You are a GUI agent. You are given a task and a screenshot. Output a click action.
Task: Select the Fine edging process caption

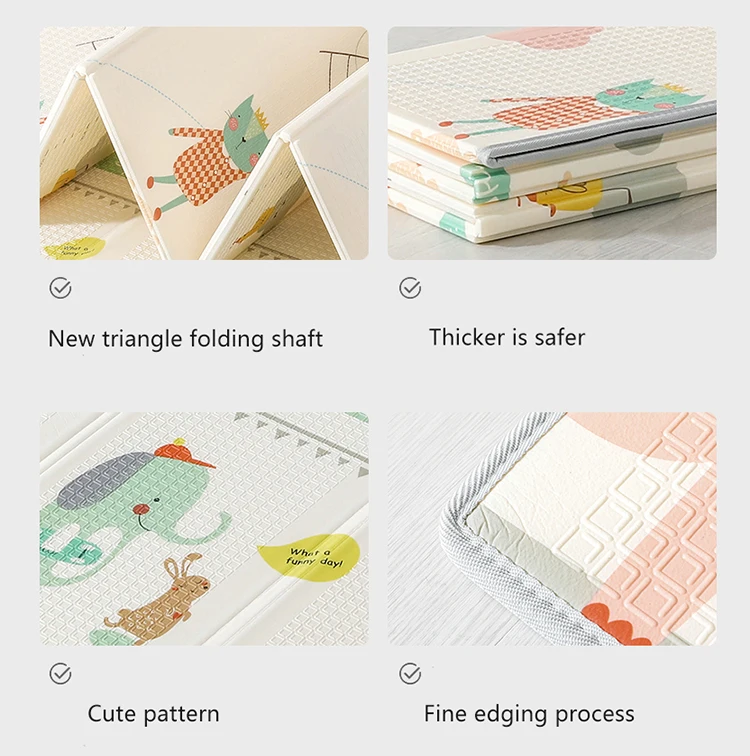(529, 714)
